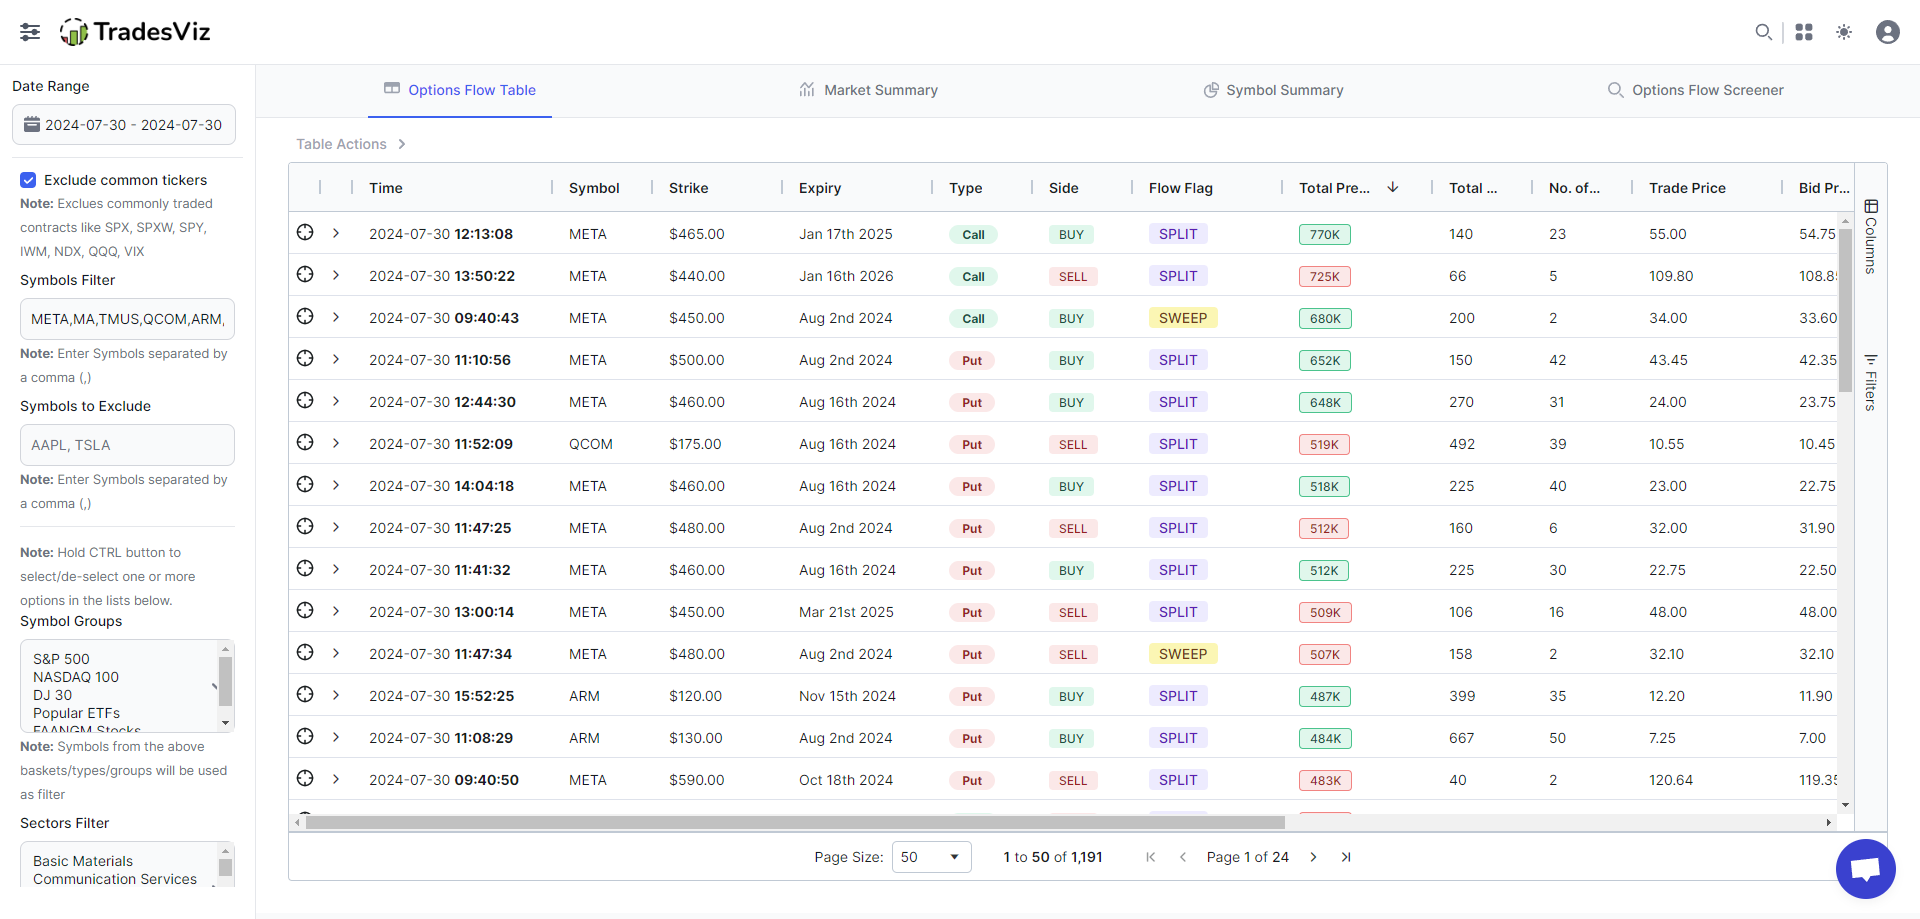This screenshot has width=1920, height=919.
Task: Expand the QCOM 11:52:09 row
Action: click(336, 443)
